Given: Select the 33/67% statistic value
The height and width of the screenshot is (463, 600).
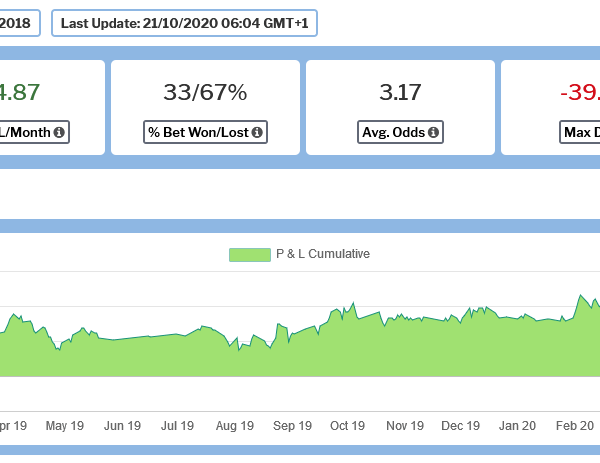Looking at the screenshot, I should coord(205,93).
